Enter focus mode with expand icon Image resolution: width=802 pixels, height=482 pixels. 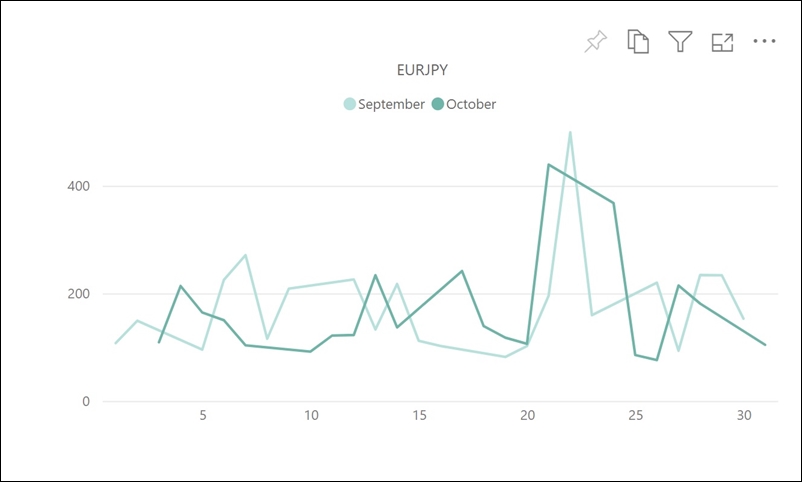[722, 42]
